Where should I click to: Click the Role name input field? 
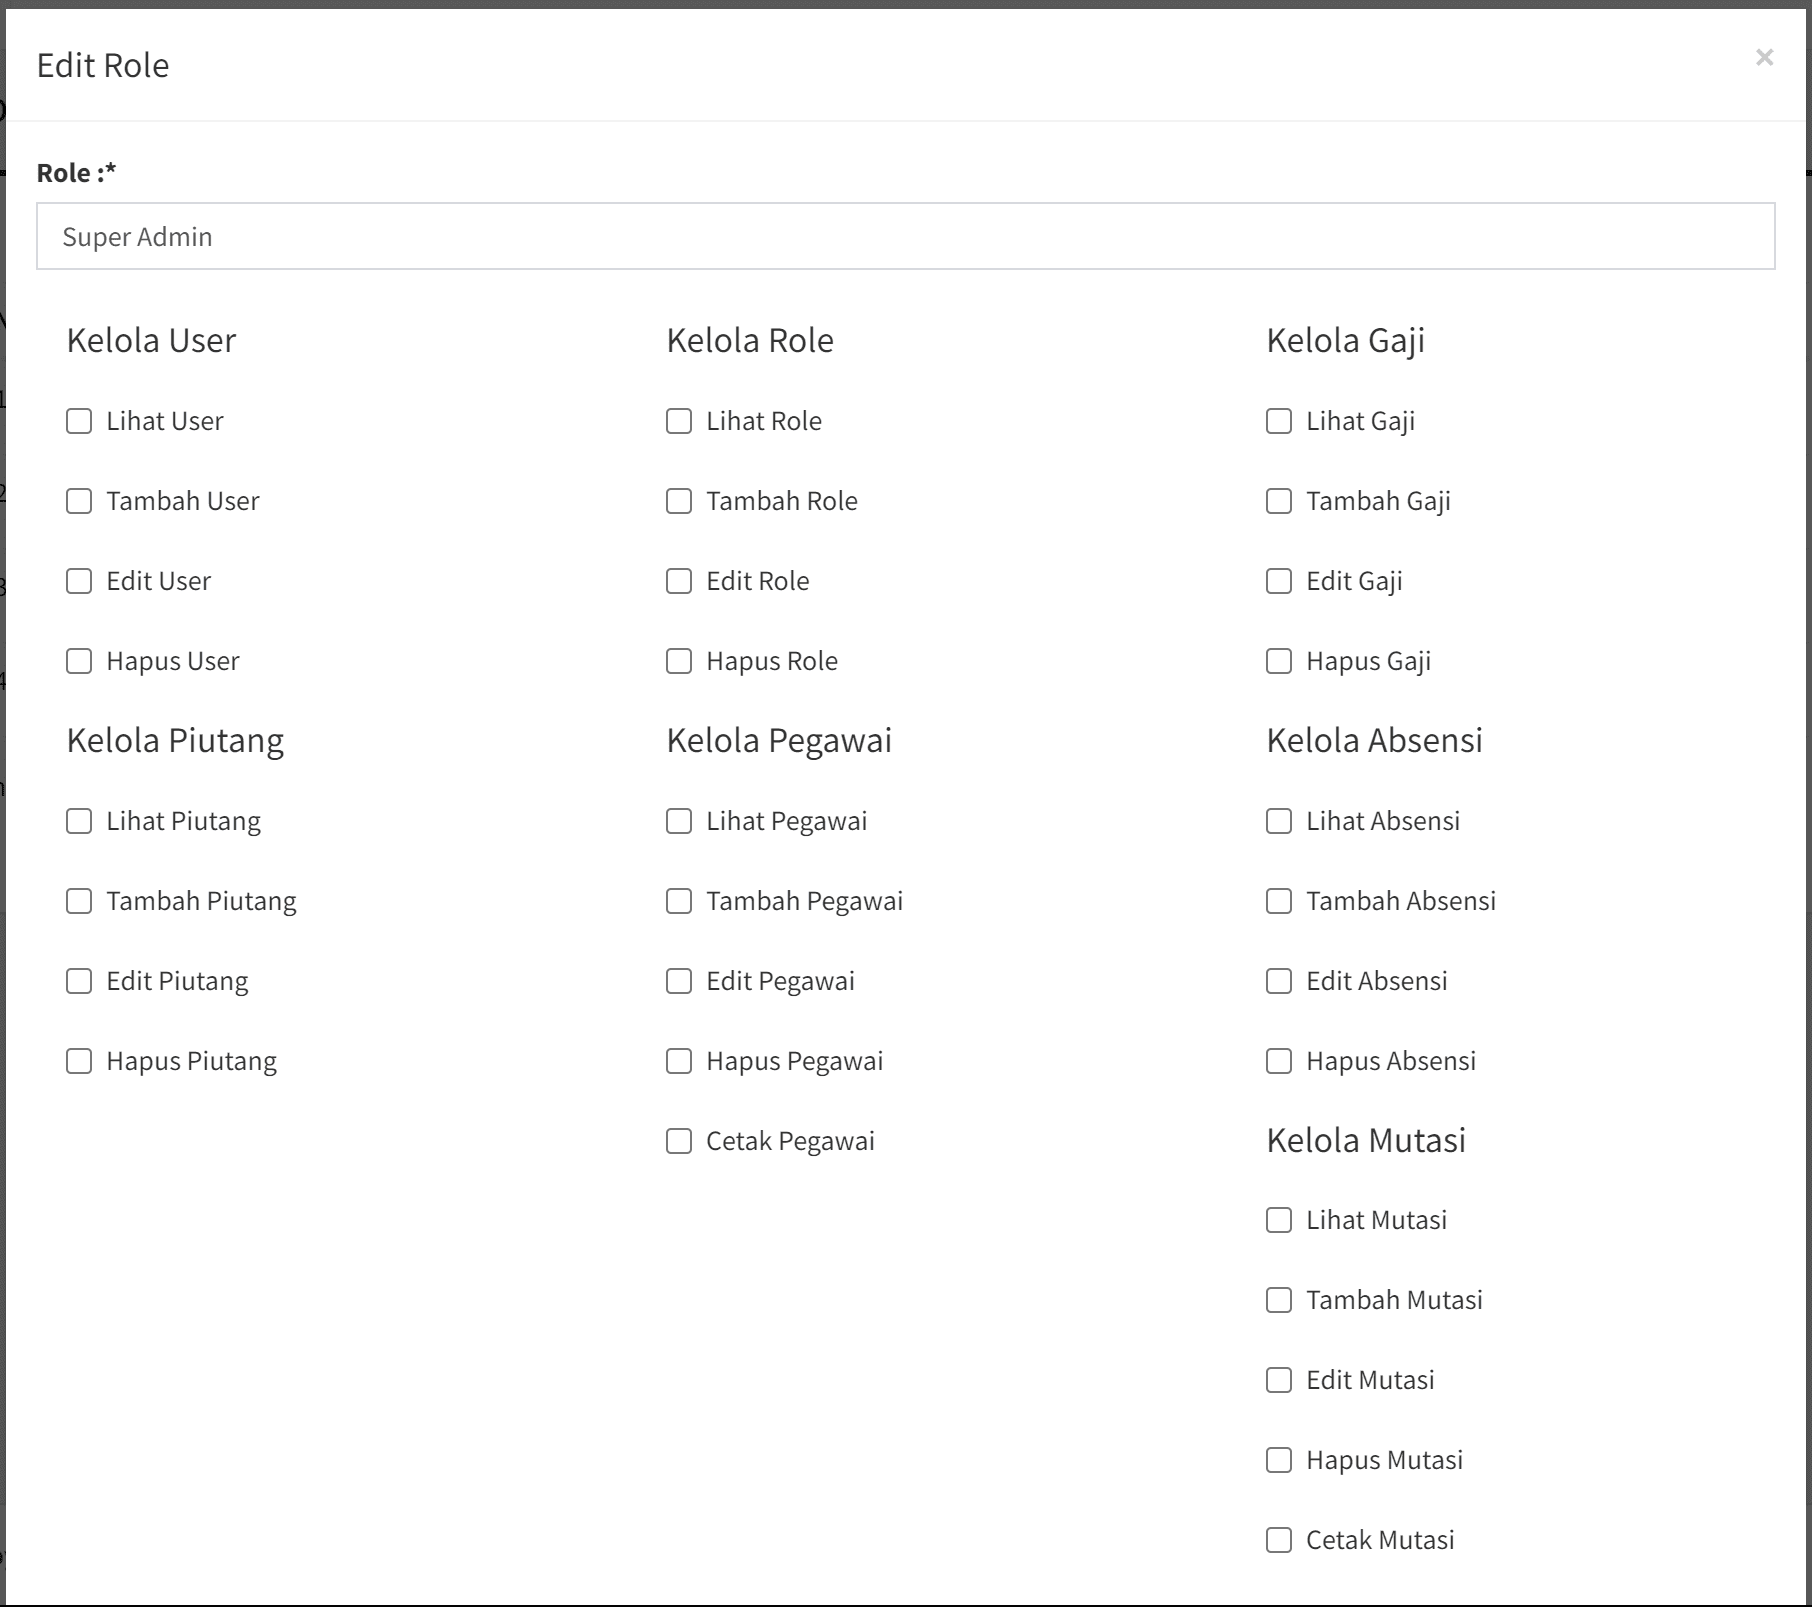tap(905, 237)
